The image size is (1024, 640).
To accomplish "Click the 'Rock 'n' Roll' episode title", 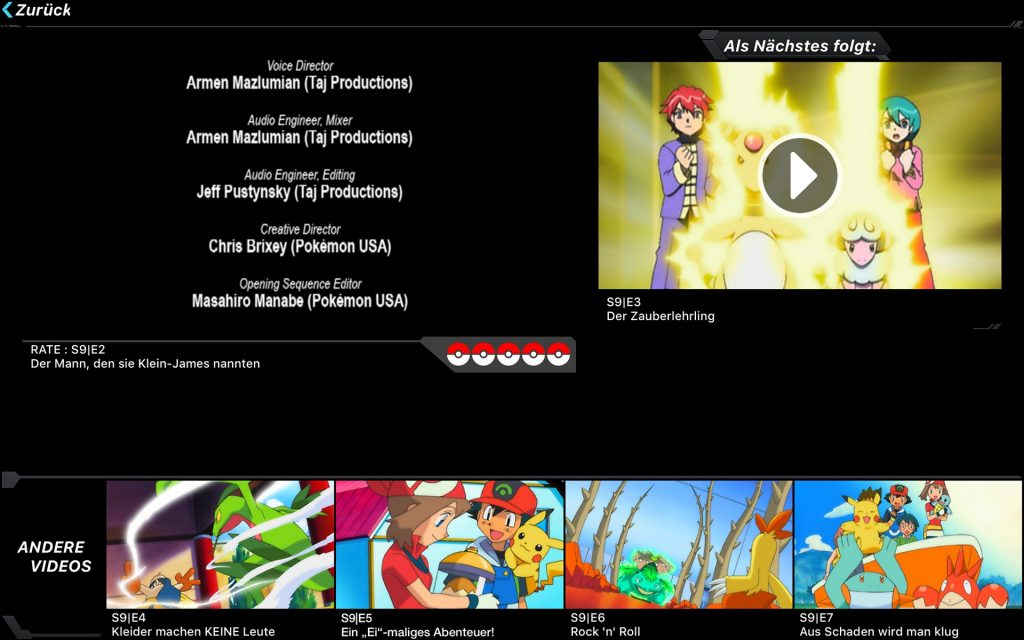I will tap(605, 632).
